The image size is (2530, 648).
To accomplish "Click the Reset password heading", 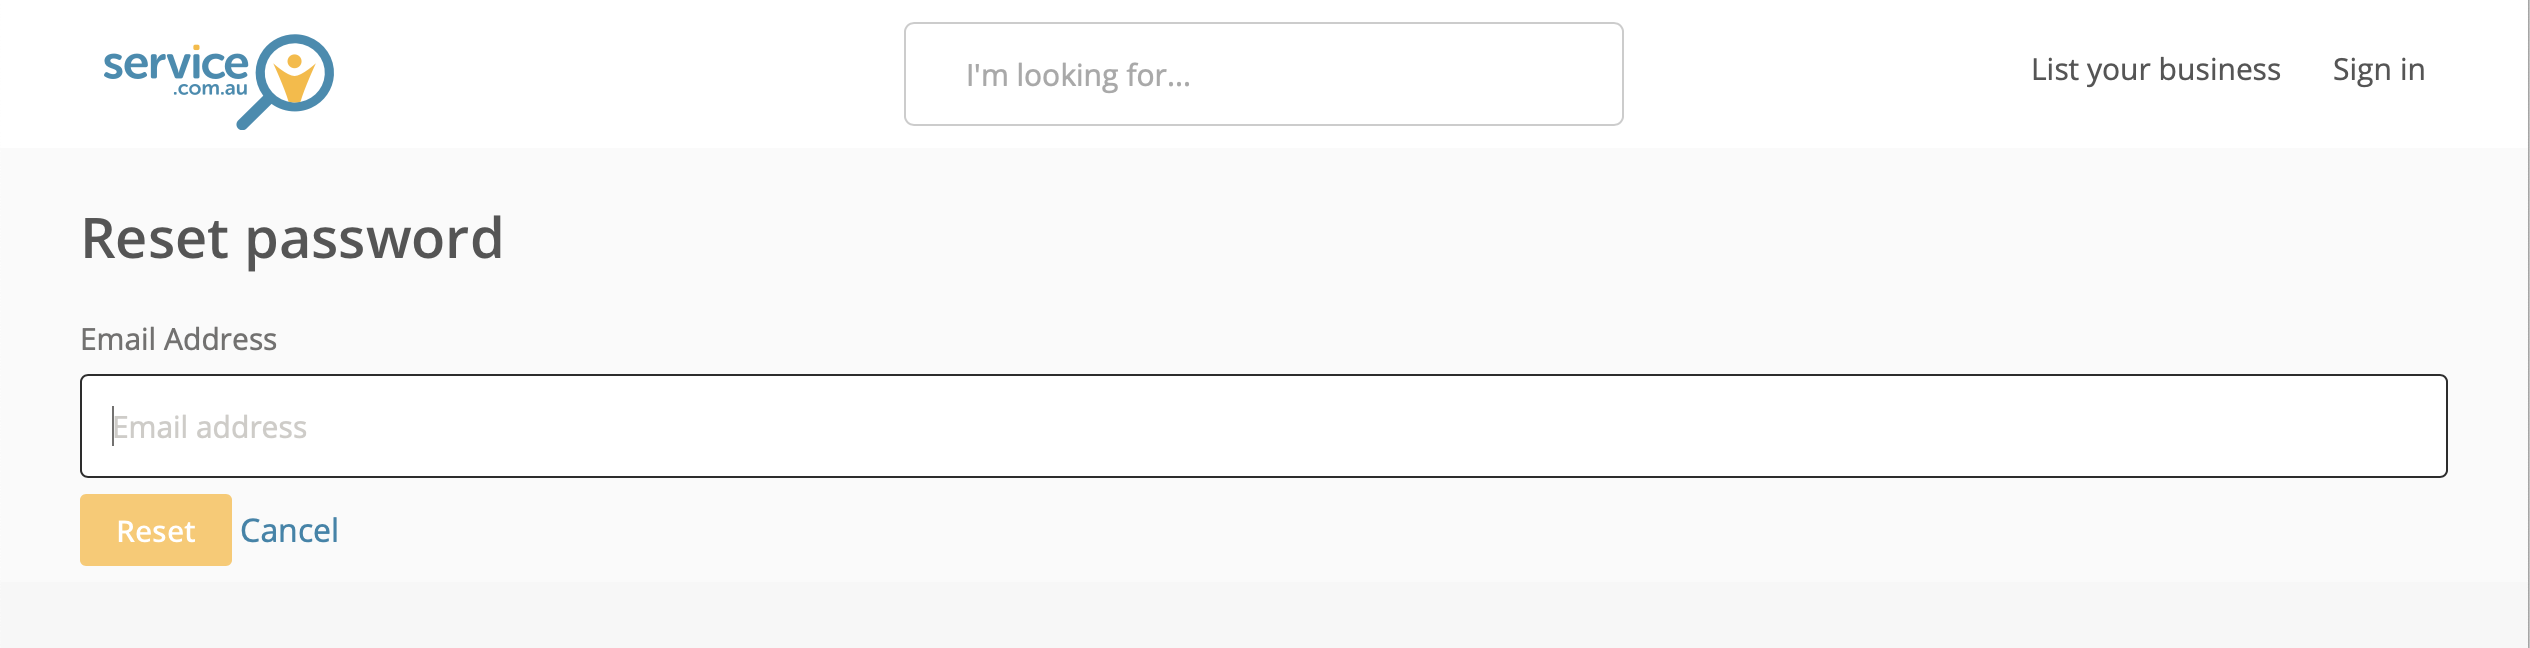I will pyautogui.click(x=292, y=238).
